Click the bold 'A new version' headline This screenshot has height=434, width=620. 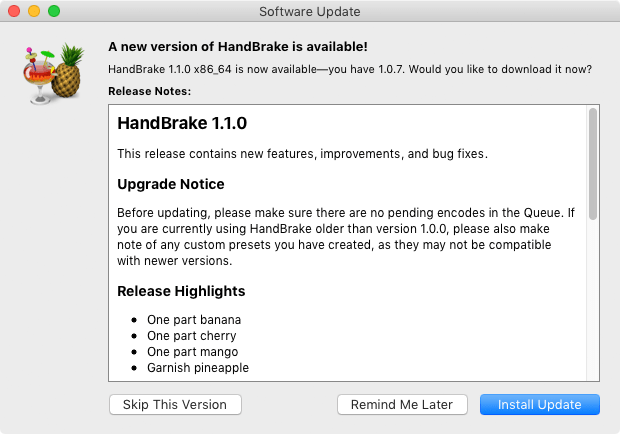coord(238,46)
